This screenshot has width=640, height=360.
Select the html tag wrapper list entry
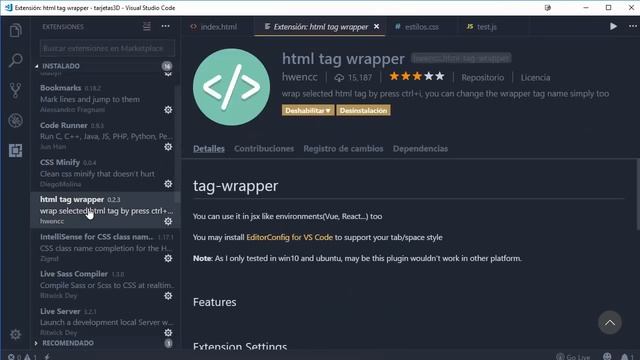pos(104,210)
